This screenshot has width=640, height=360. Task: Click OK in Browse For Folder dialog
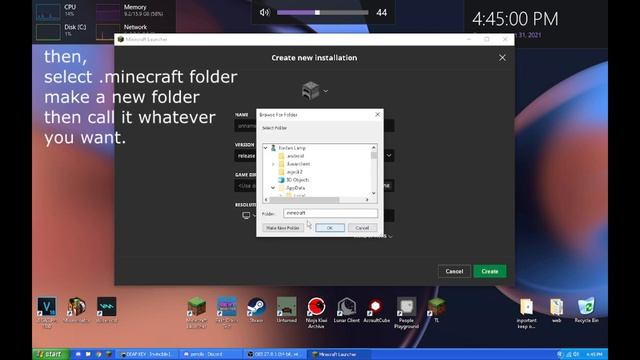coord(330,228)
